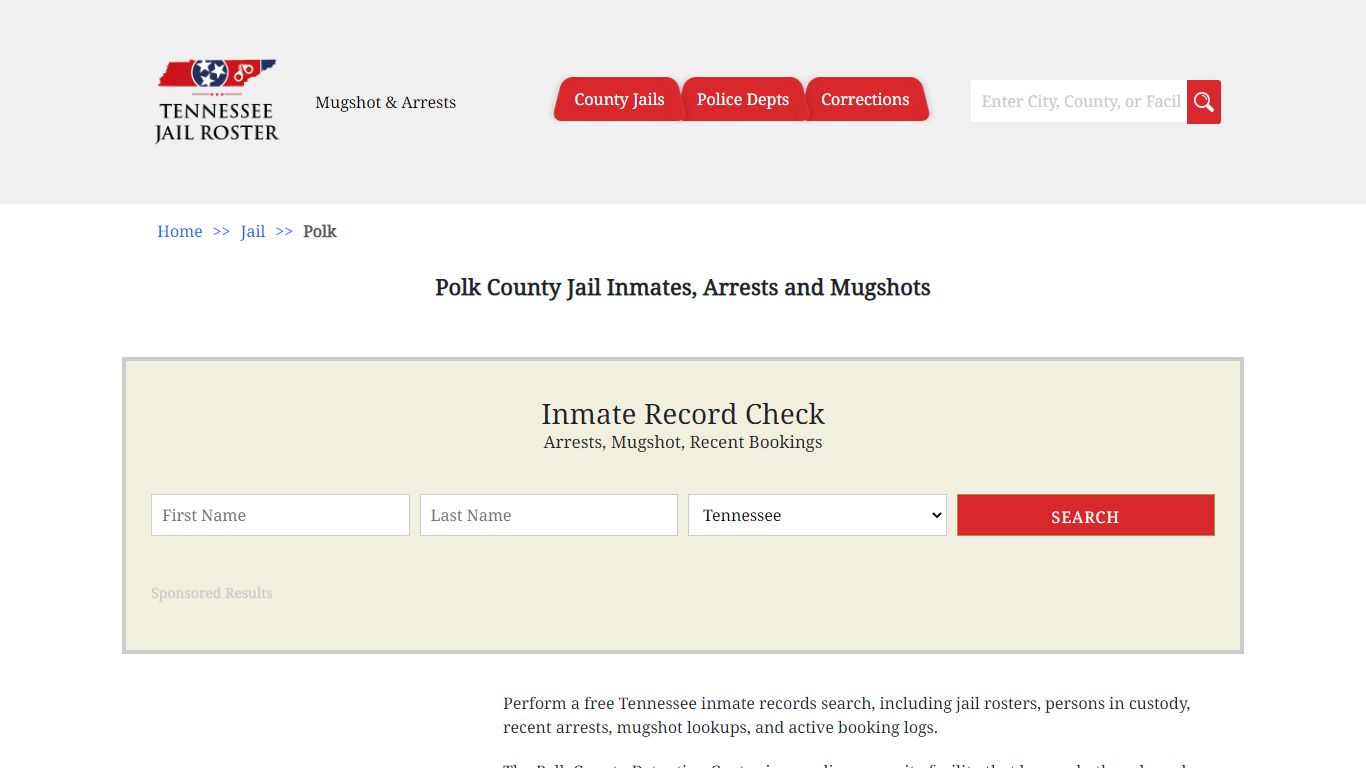Click the Inmate Record Check title
This screenshot has width=1366, height=768.
(x=683, y=414)
